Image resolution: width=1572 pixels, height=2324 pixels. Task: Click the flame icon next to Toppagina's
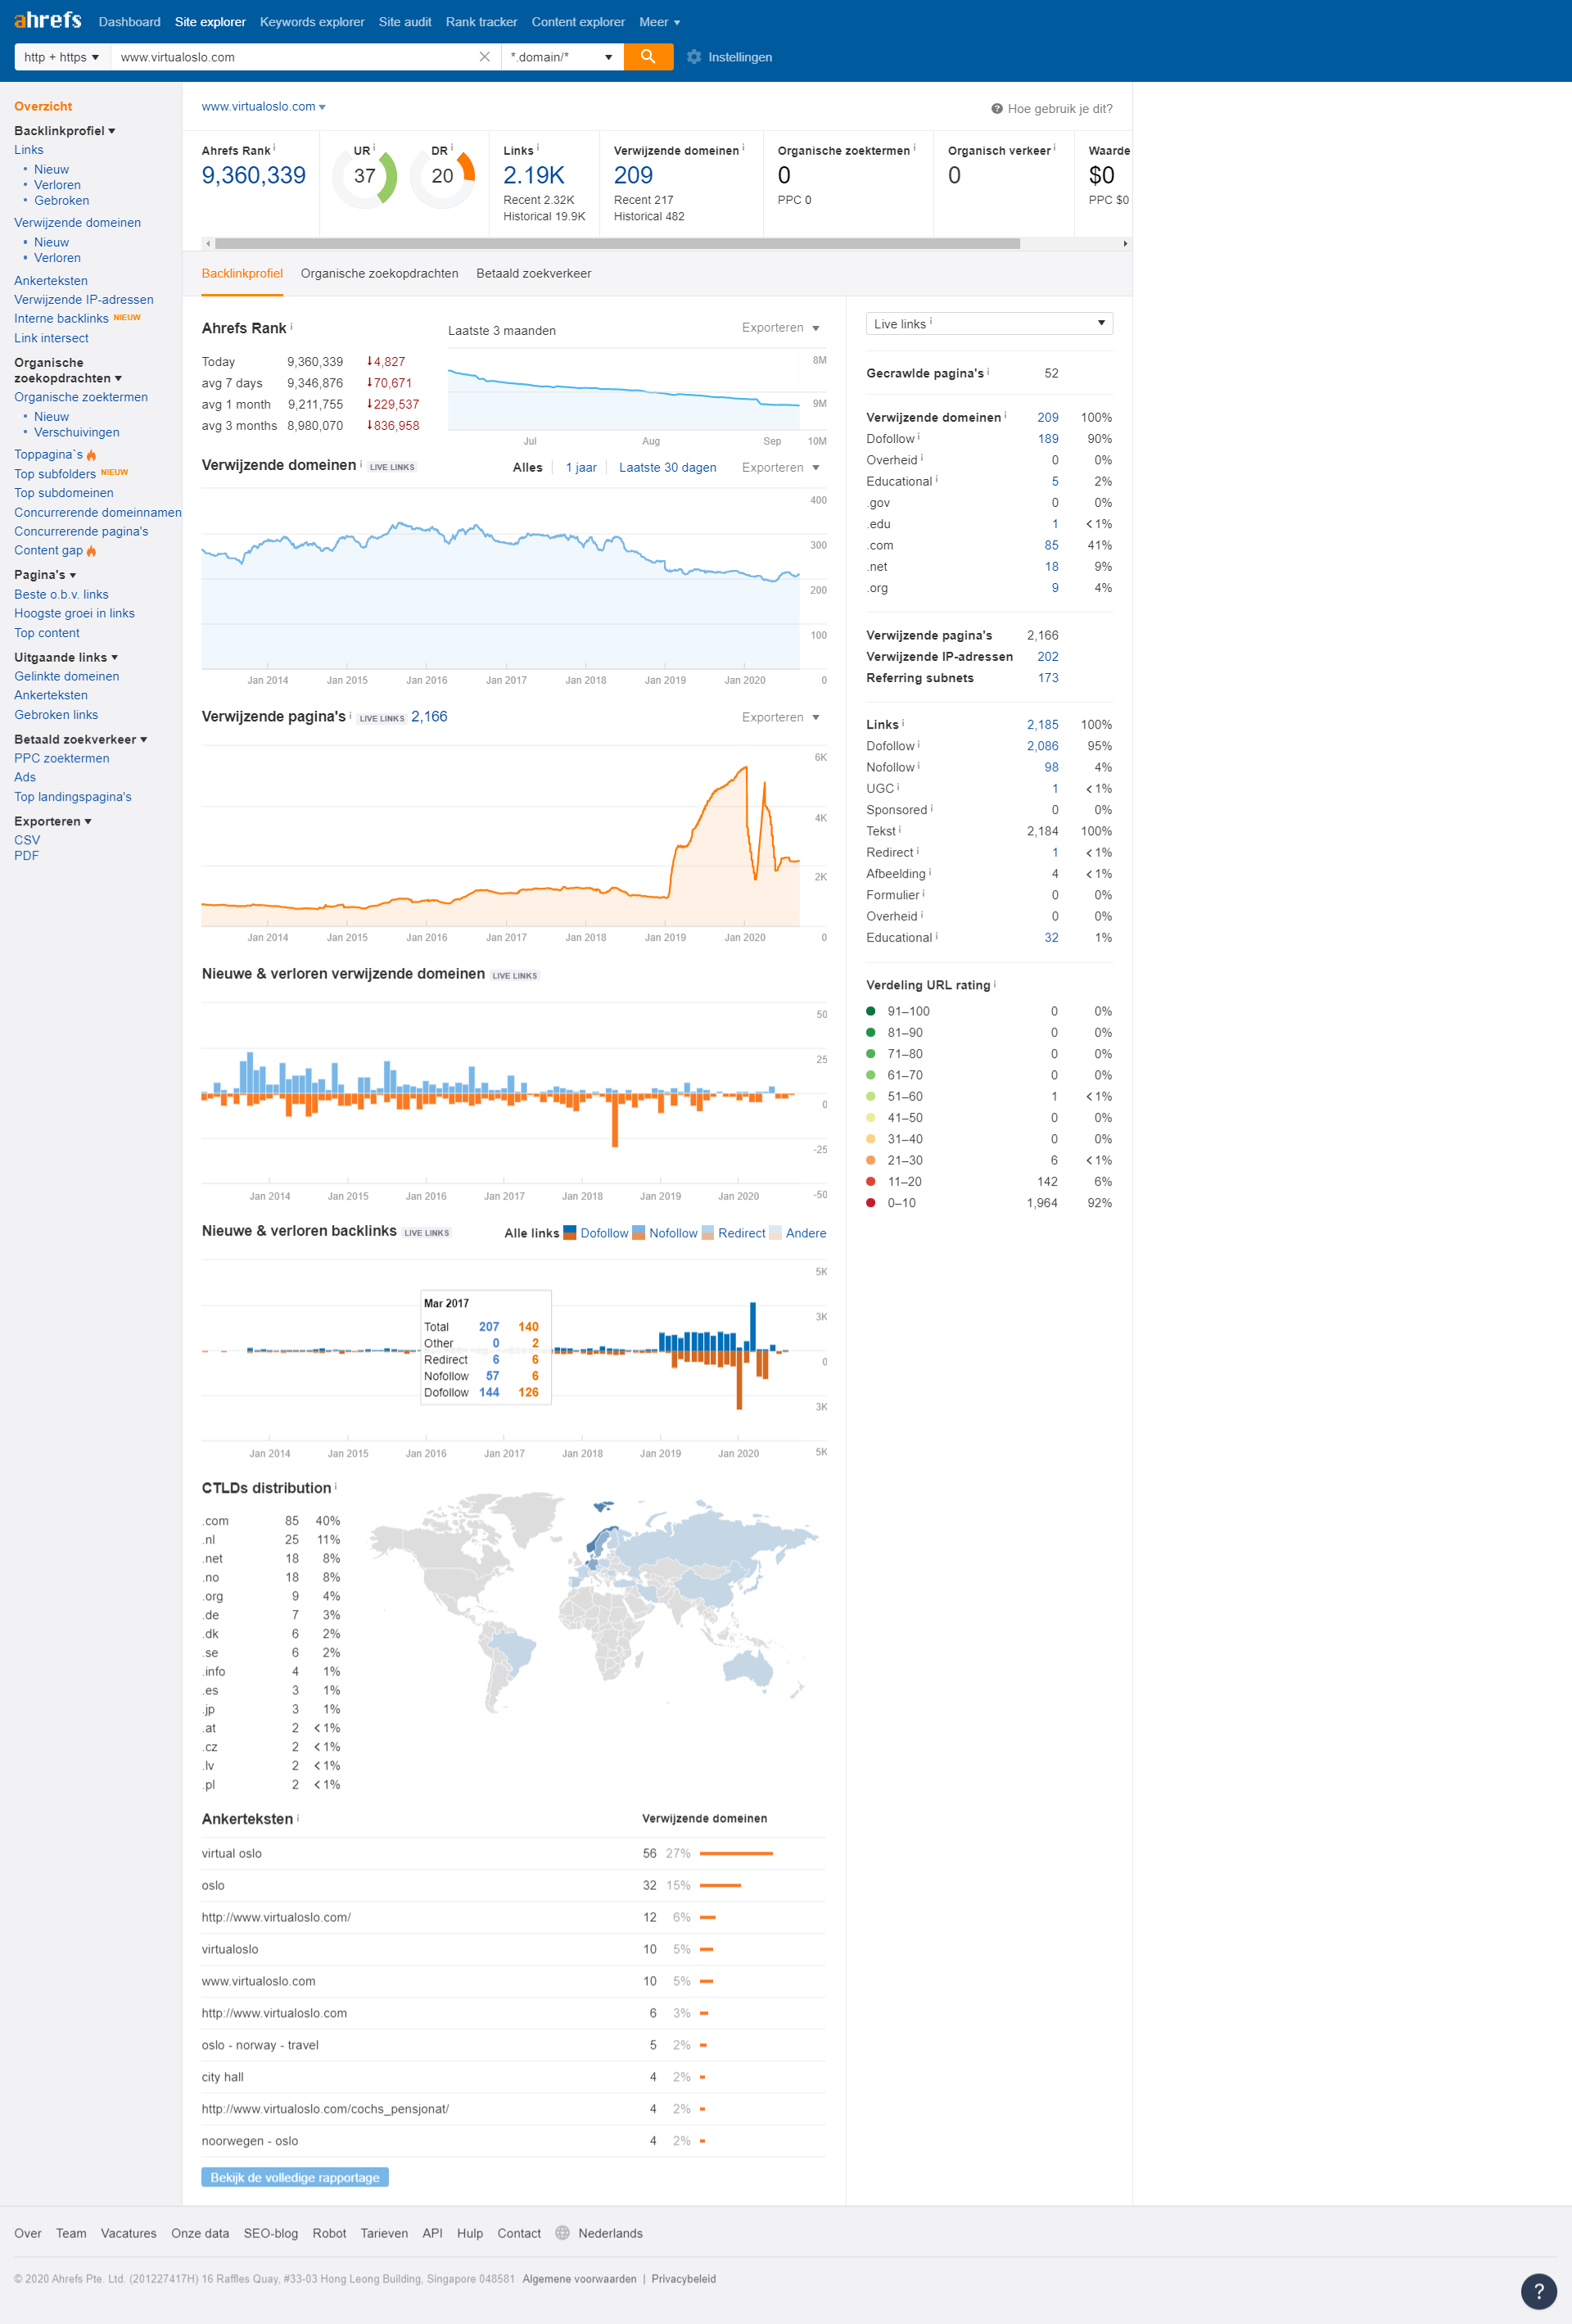(x=91, y=455)
